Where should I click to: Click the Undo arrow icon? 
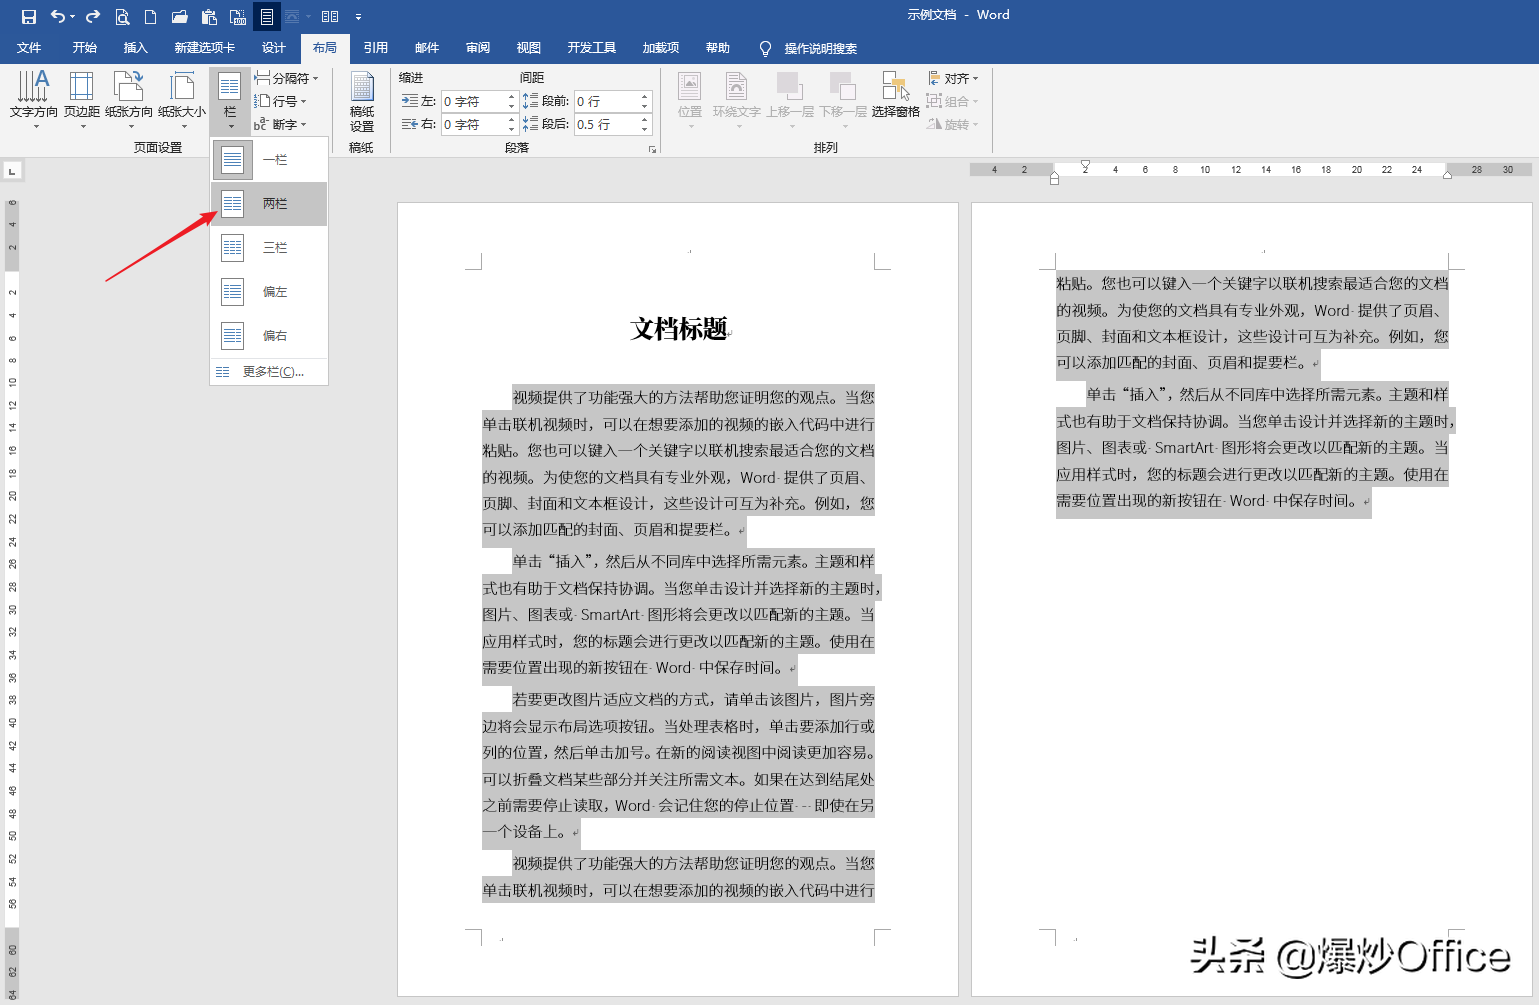[58, 16]
